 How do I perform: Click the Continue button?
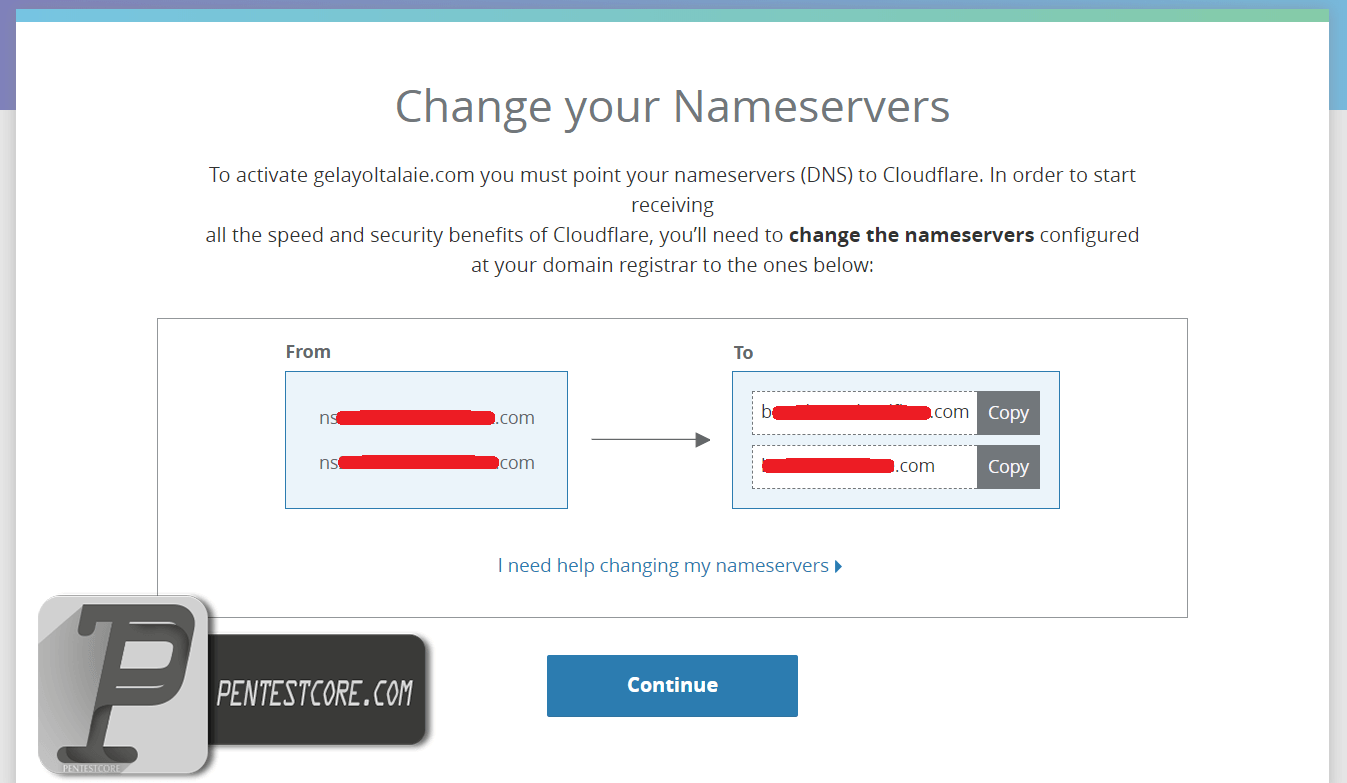[x=672, y=686]
